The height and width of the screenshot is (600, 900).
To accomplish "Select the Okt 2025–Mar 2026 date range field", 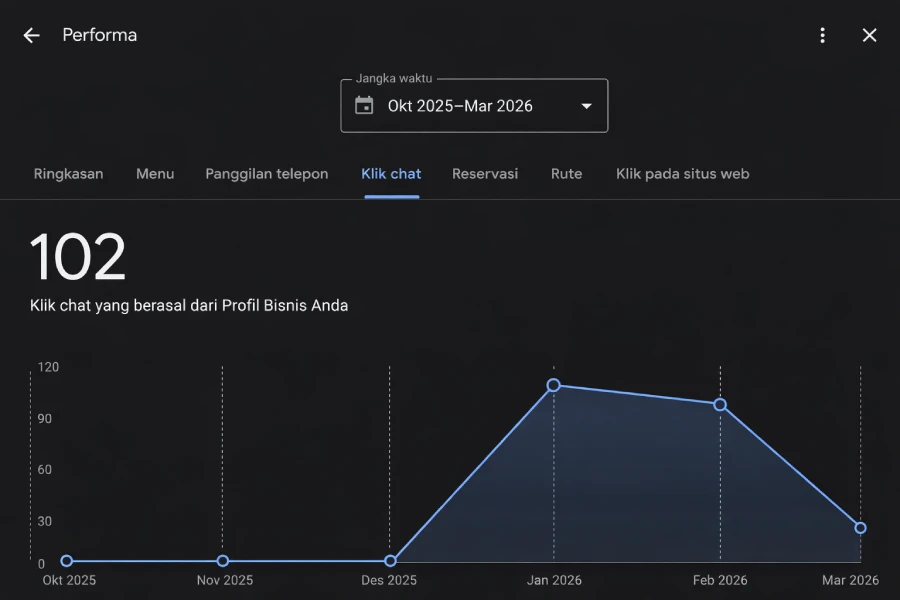I will pyautogui.click(x=474, y=106).
